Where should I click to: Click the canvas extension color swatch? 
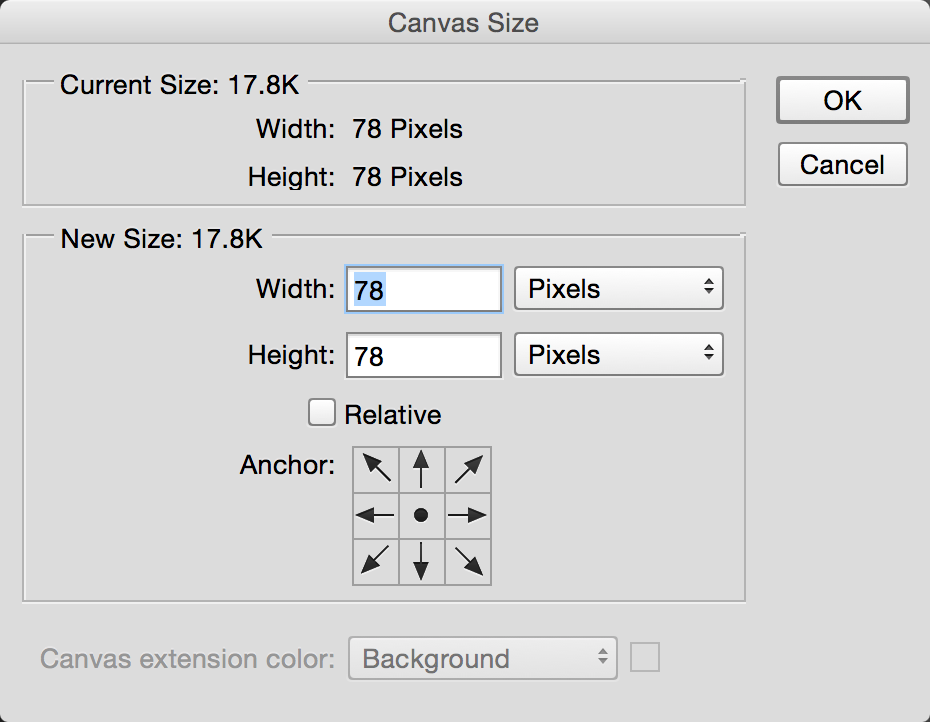point(644,657)
